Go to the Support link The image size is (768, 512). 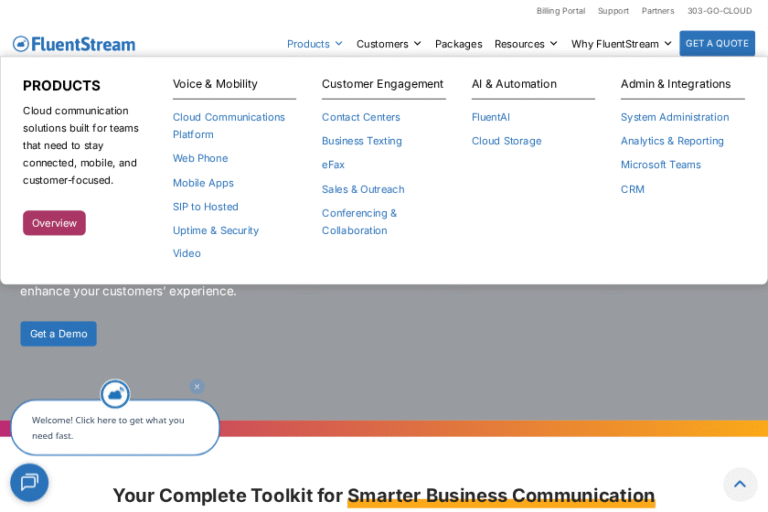point(613,11)
